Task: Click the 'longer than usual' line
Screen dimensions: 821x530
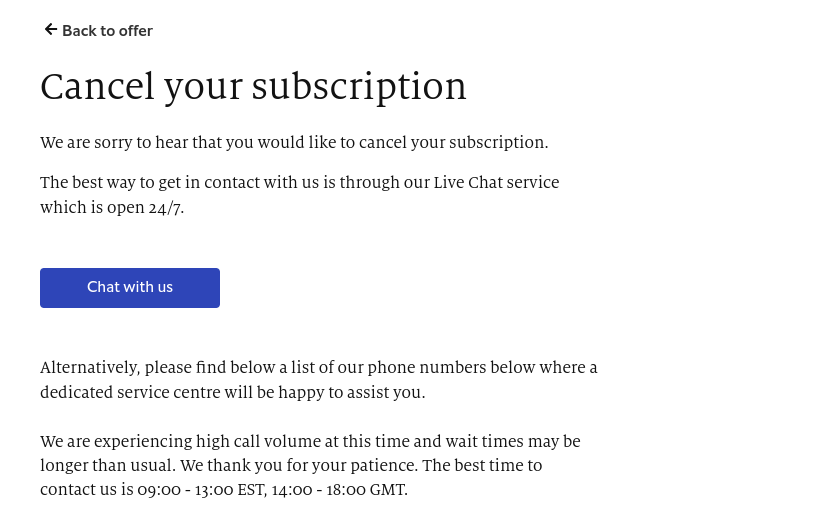Action: (291, 466)
